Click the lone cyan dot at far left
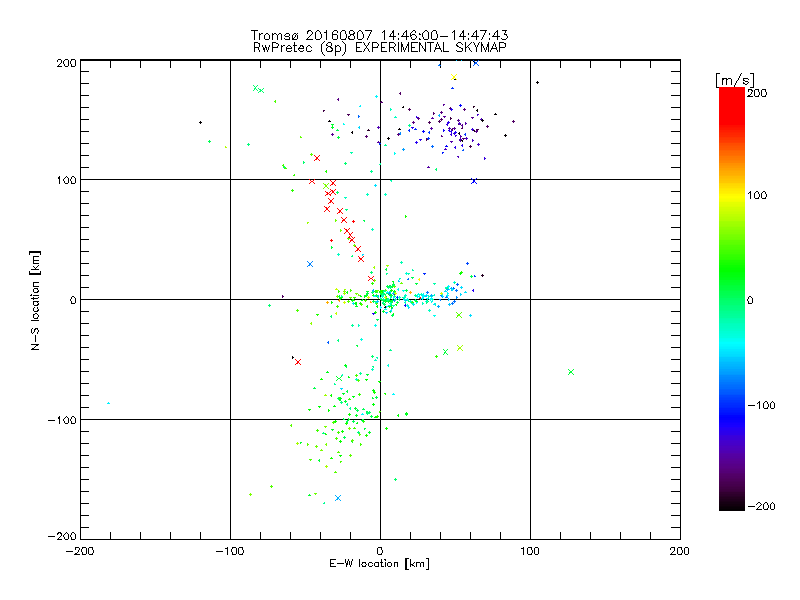 coord(108,403)
